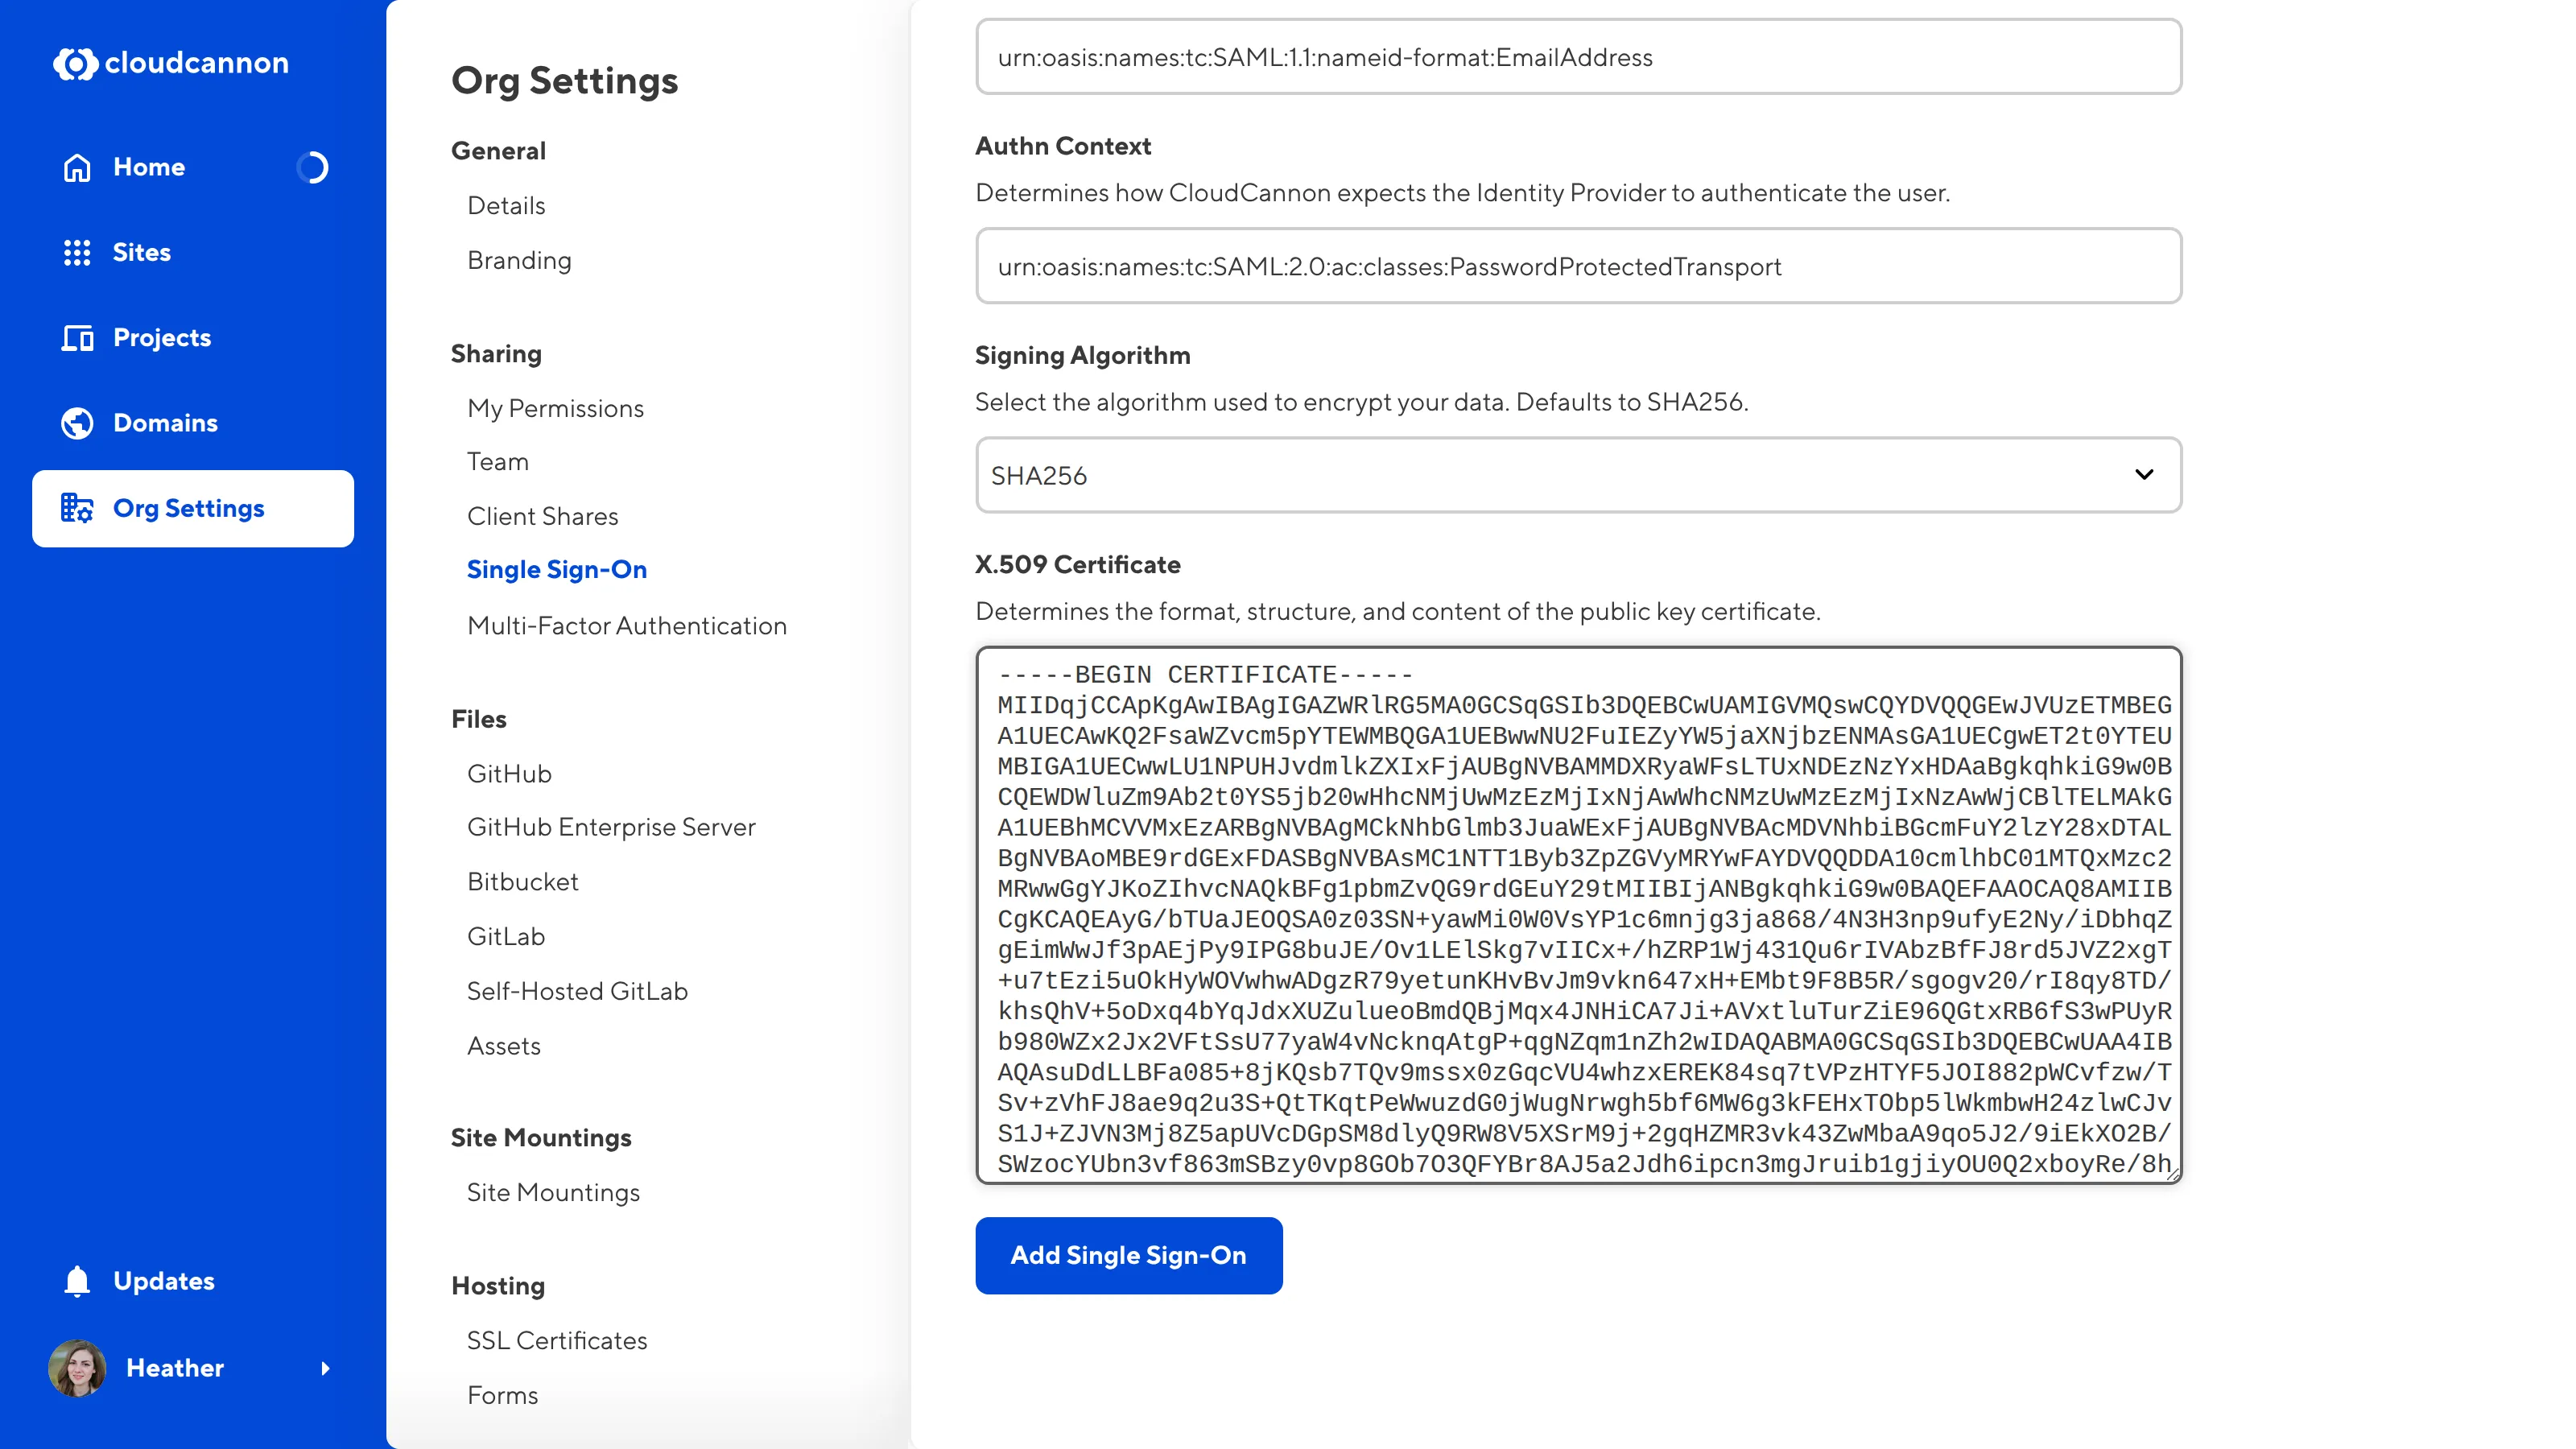The image size is (2576, 1449).
Task: Open GitHub under Files
Action: point(509,773)
